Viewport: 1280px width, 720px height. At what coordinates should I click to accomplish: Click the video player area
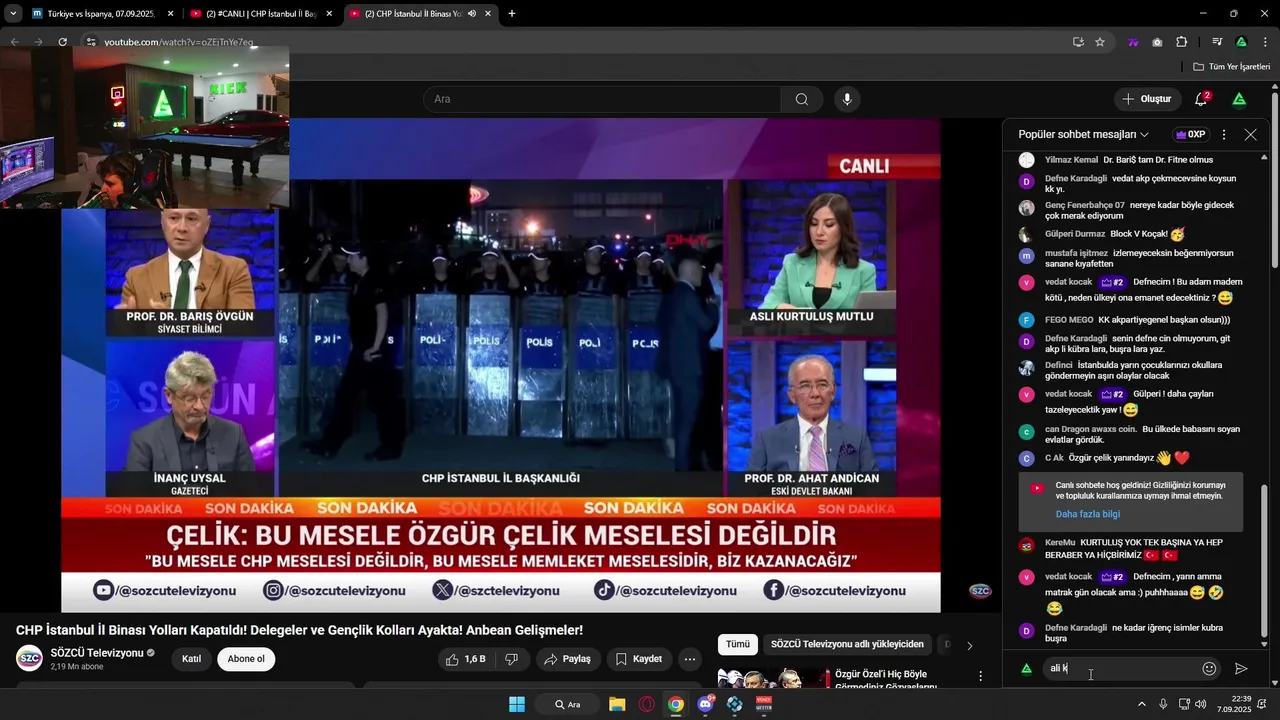click(x=500, y=365)
